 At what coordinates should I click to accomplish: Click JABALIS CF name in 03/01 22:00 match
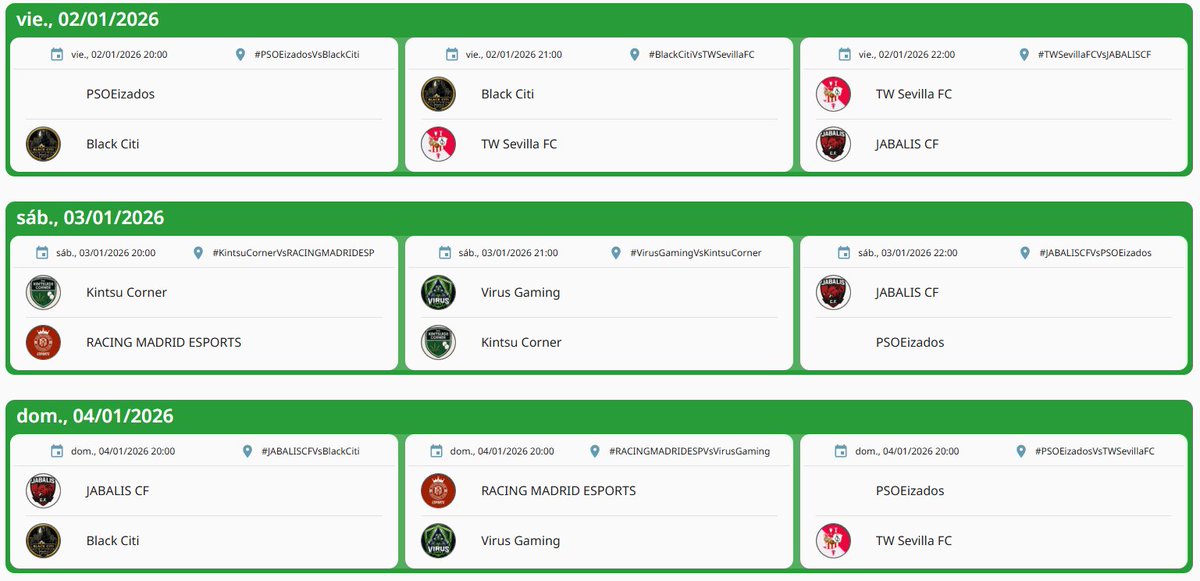coord(907,292)
